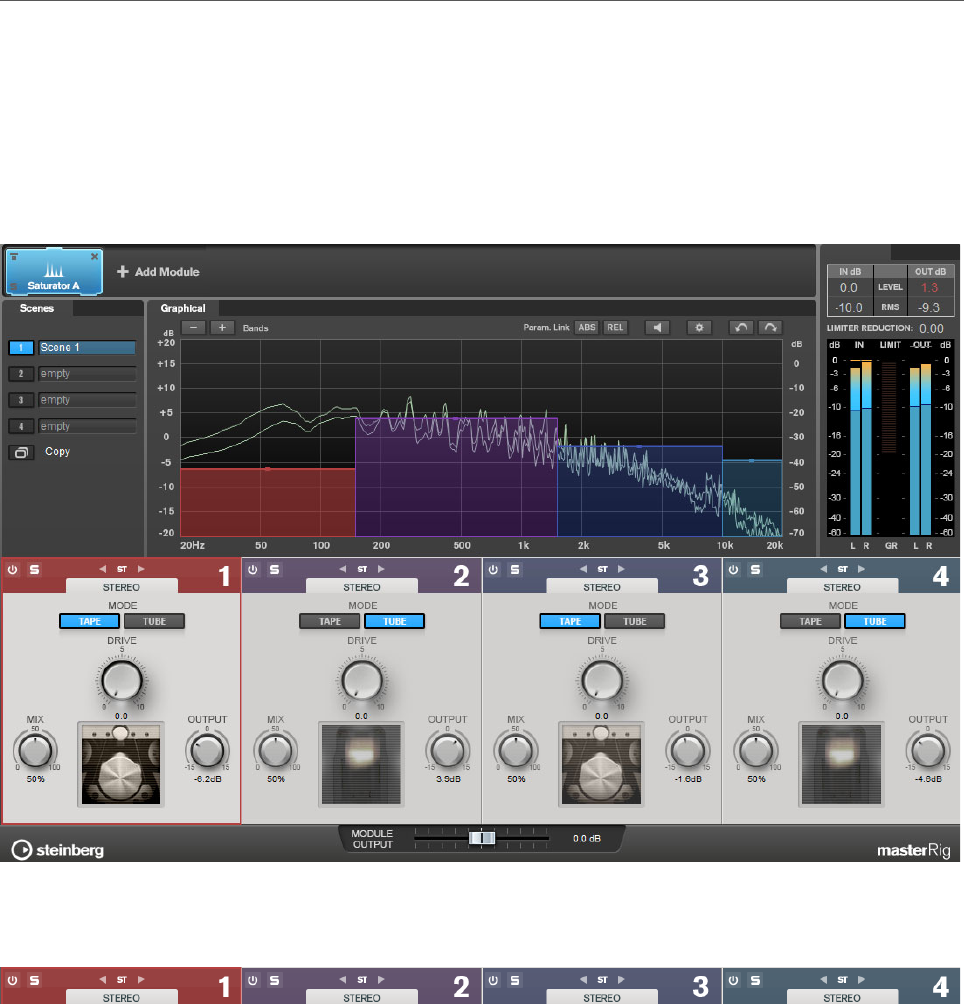
Task: Click Add Module button
Action: click(158, 272)
